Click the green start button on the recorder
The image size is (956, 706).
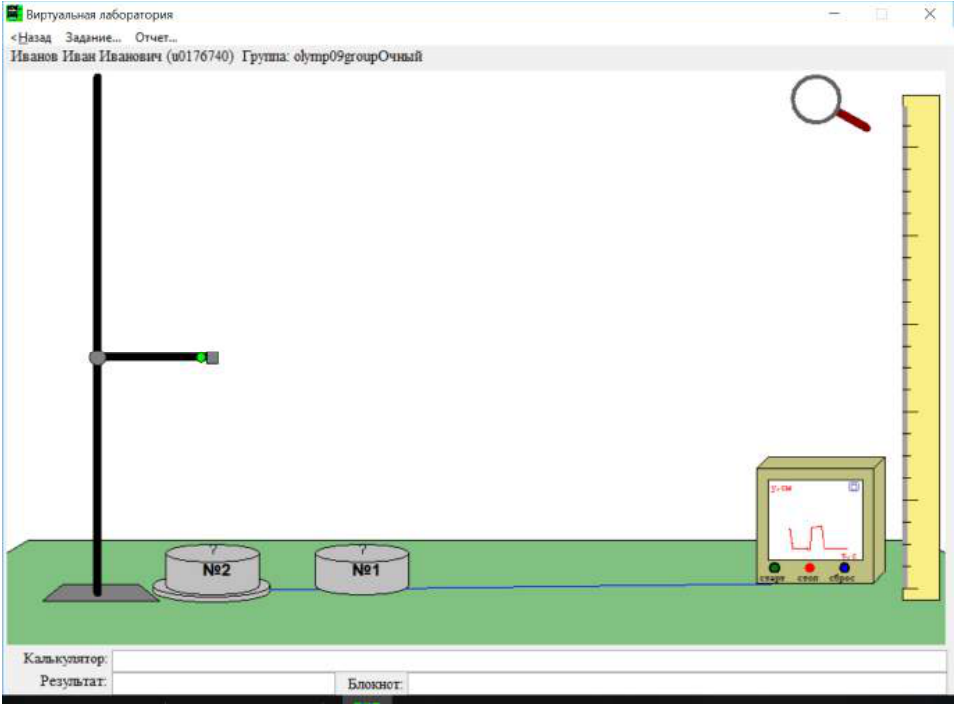774,568
